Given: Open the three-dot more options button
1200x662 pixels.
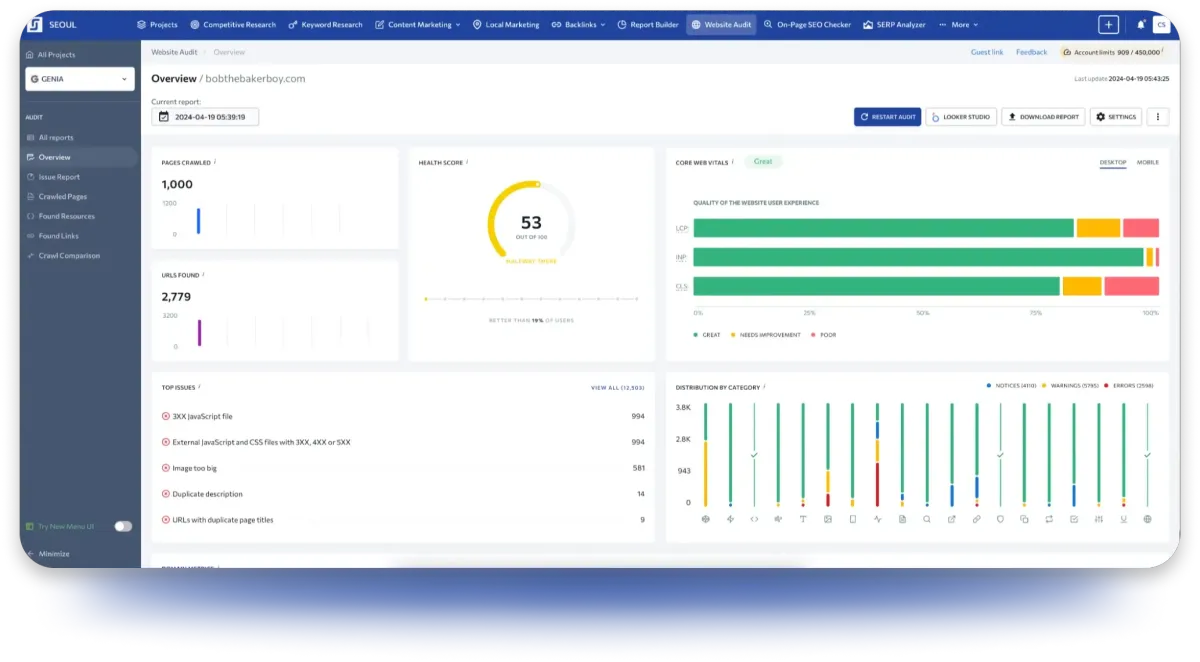Looking at the screenshot, I should tap(1158, 117).
